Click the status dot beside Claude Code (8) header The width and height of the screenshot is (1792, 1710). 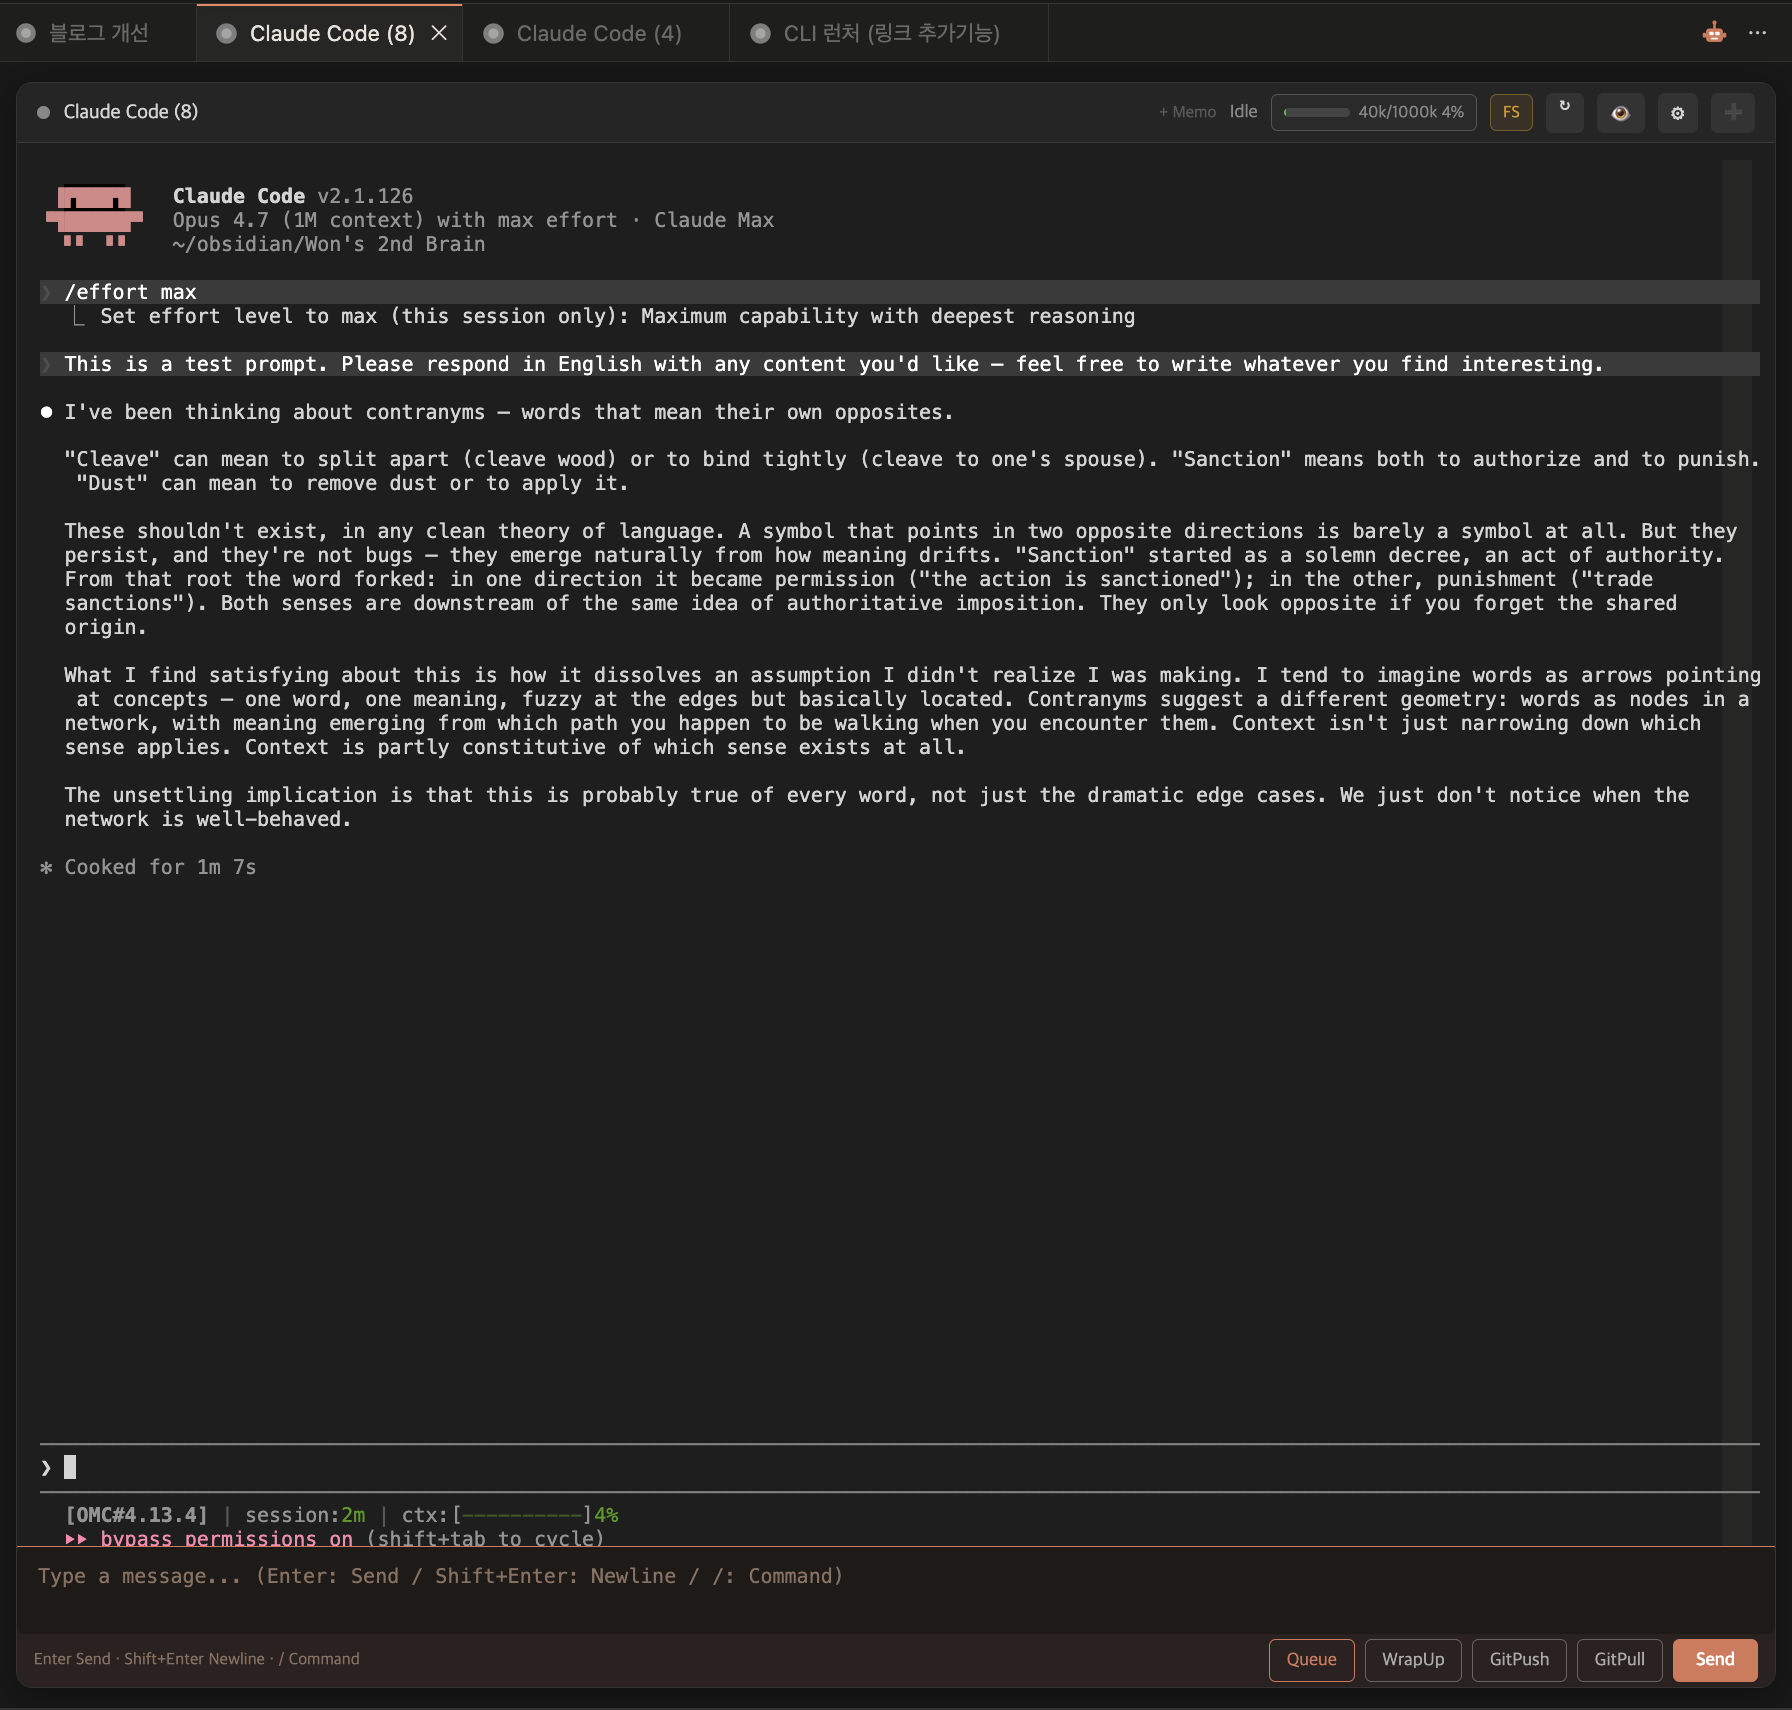43,112
